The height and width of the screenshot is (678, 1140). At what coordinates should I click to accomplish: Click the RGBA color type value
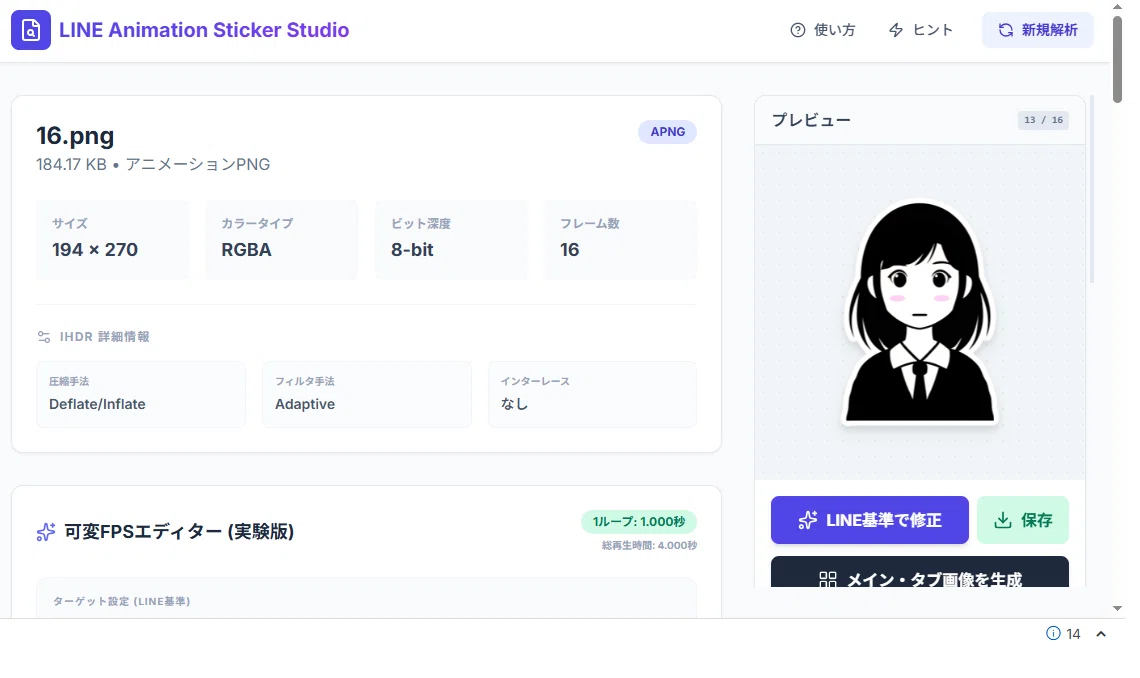click(246, 249)
